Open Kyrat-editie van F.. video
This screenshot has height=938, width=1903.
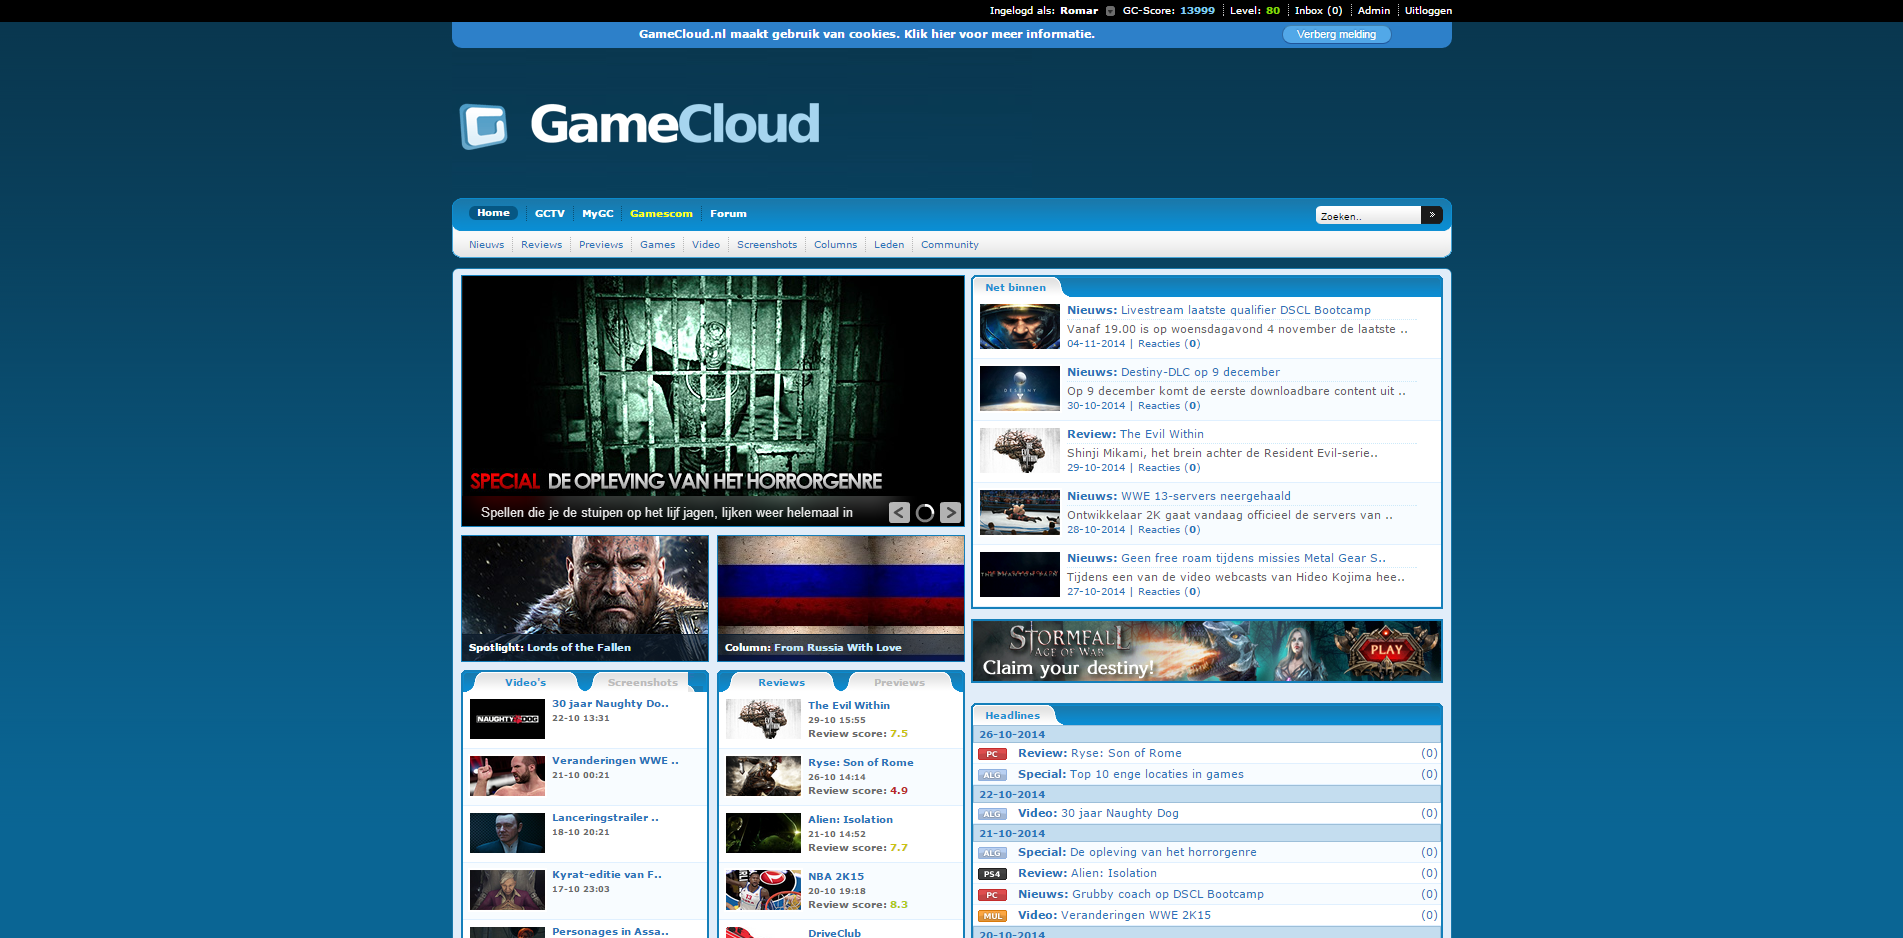(607, 875)
